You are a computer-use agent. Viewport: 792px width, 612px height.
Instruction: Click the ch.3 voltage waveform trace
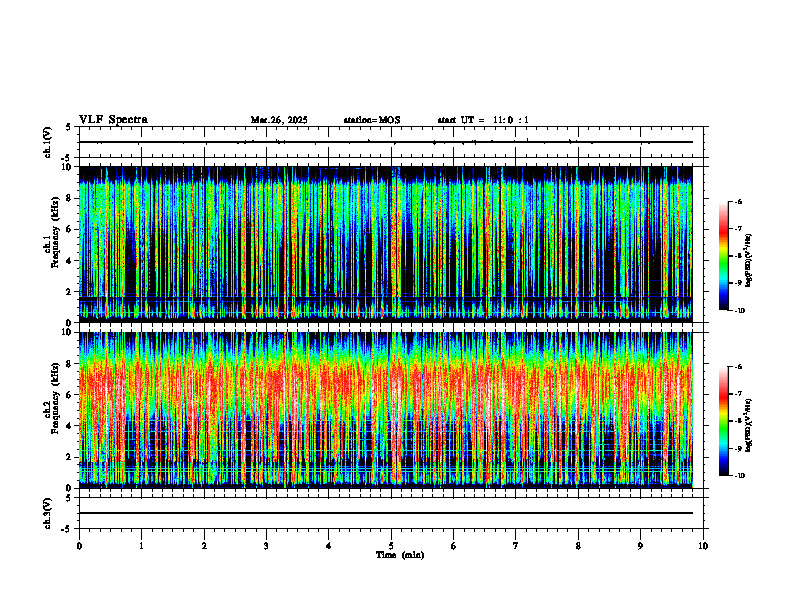coord(386,513)
